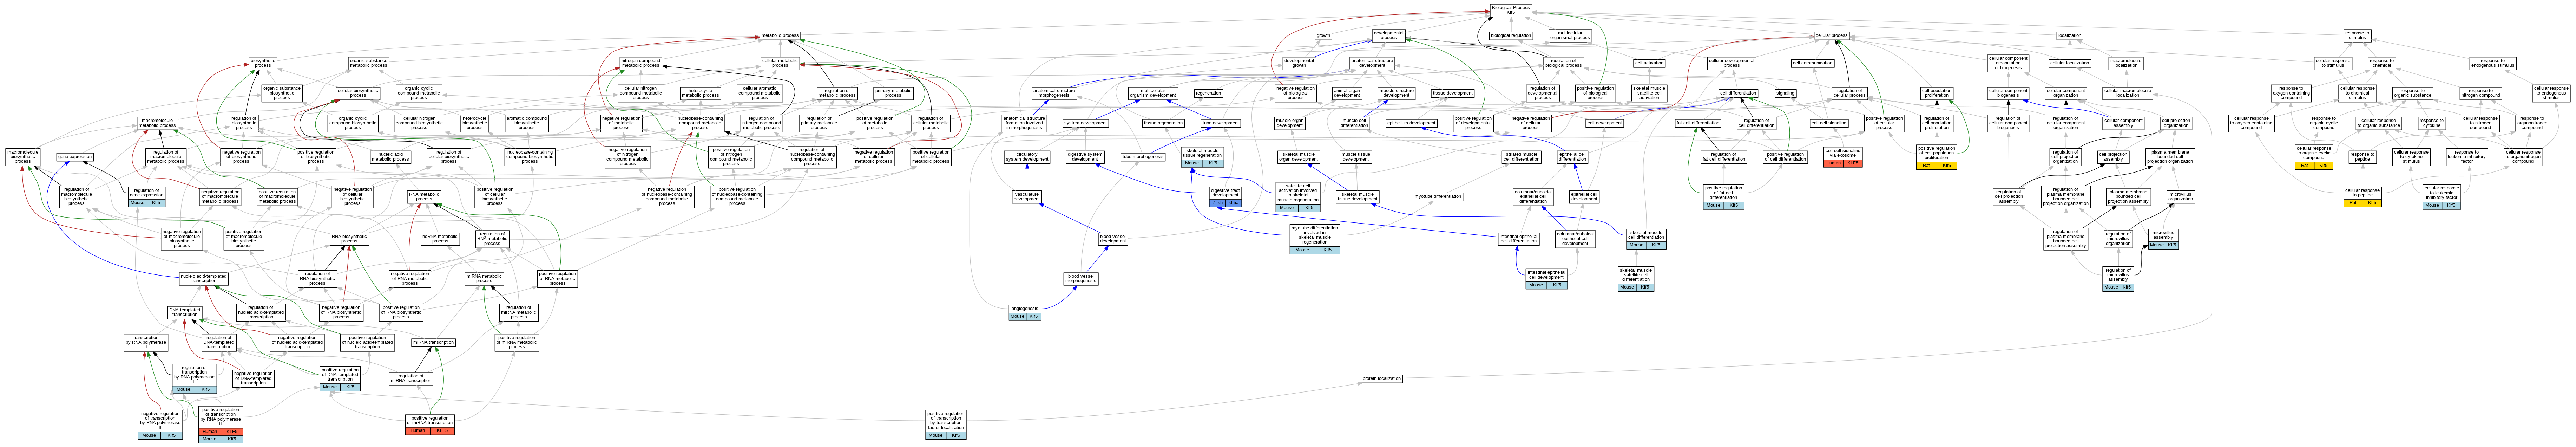Select "cellular component organization or biogenesis" node

(x=2008, y=63)
